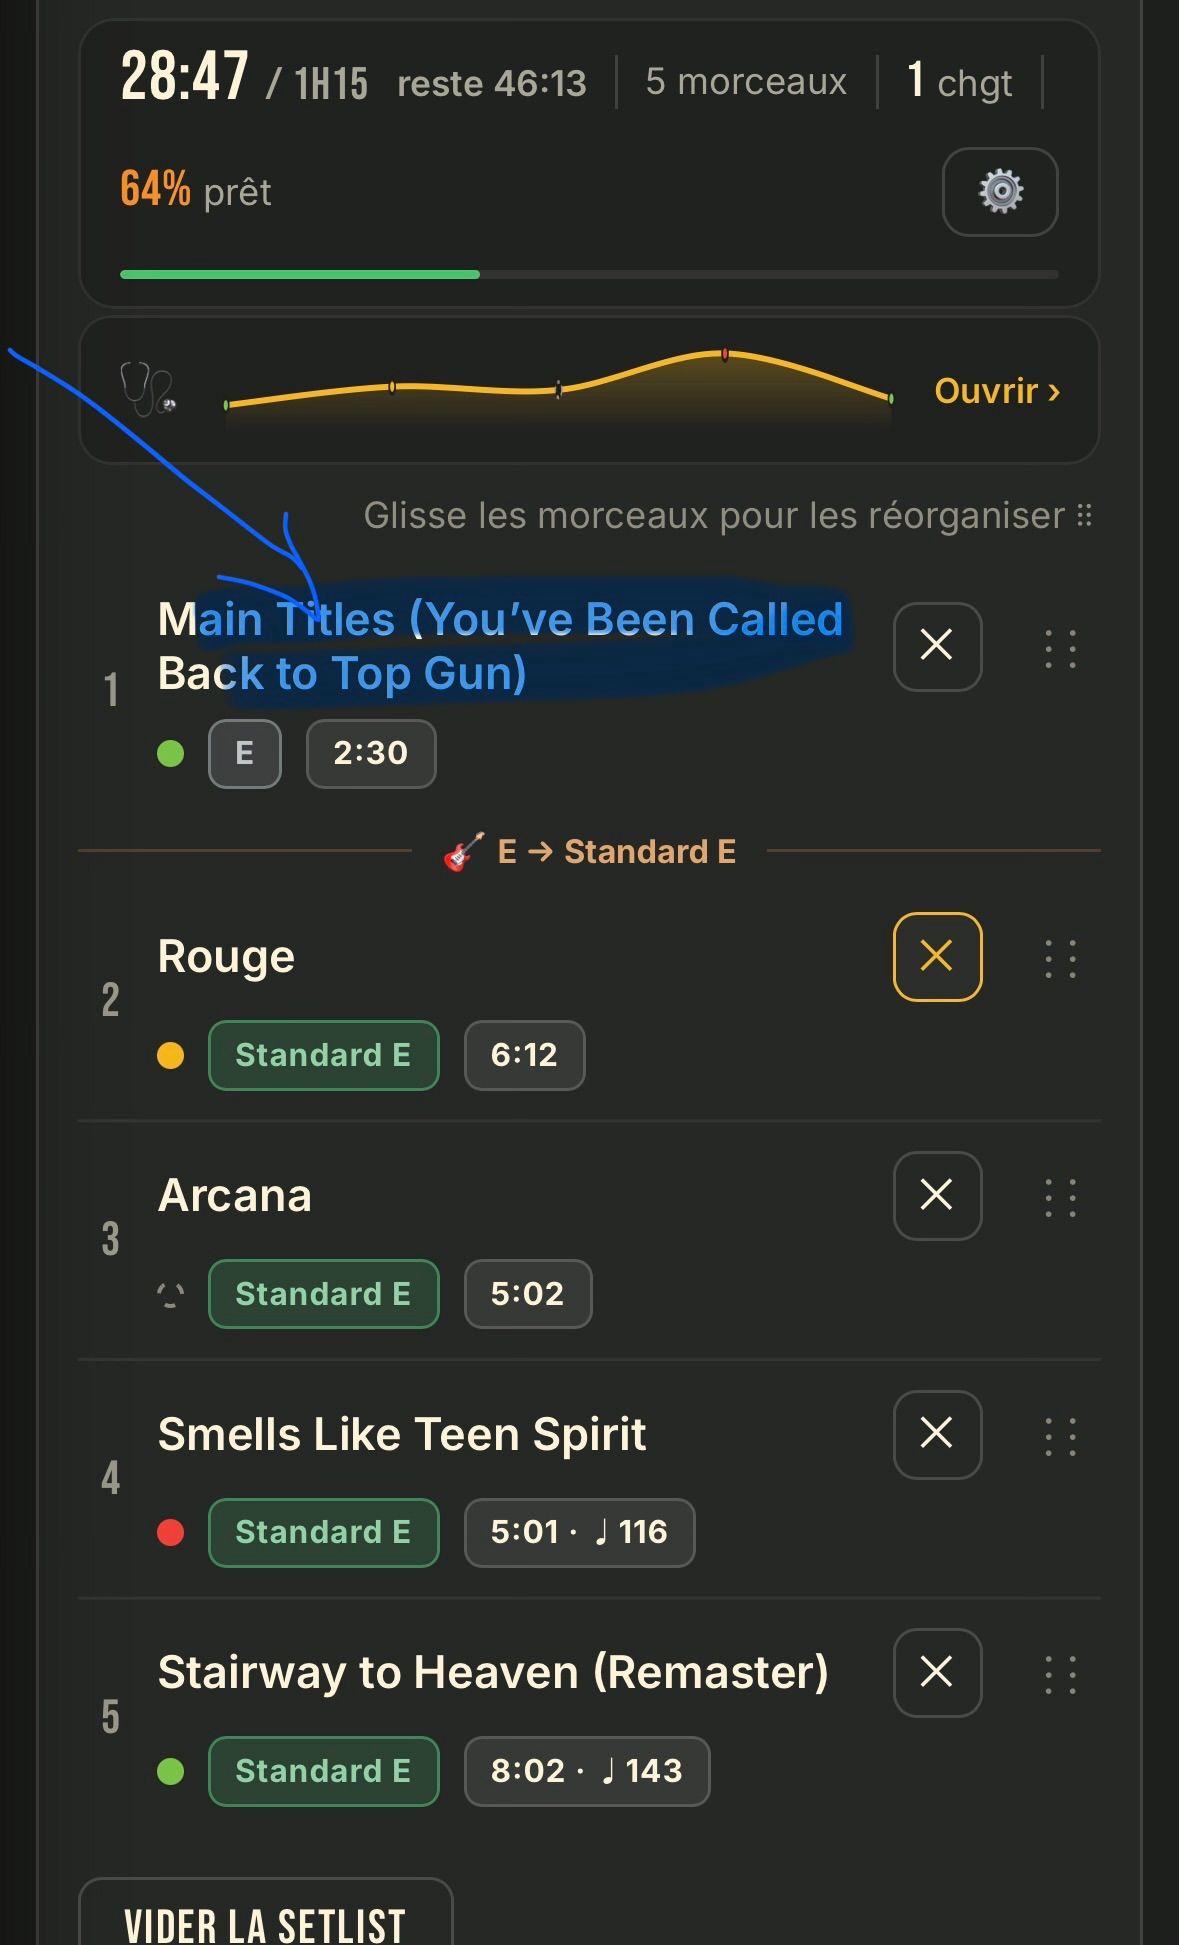Image resolution: width=1179 pixels, height=1945 pixels.
Task: Click the red peak marker on energy curve
Action: pyautogui.click(x=724, y=354)
